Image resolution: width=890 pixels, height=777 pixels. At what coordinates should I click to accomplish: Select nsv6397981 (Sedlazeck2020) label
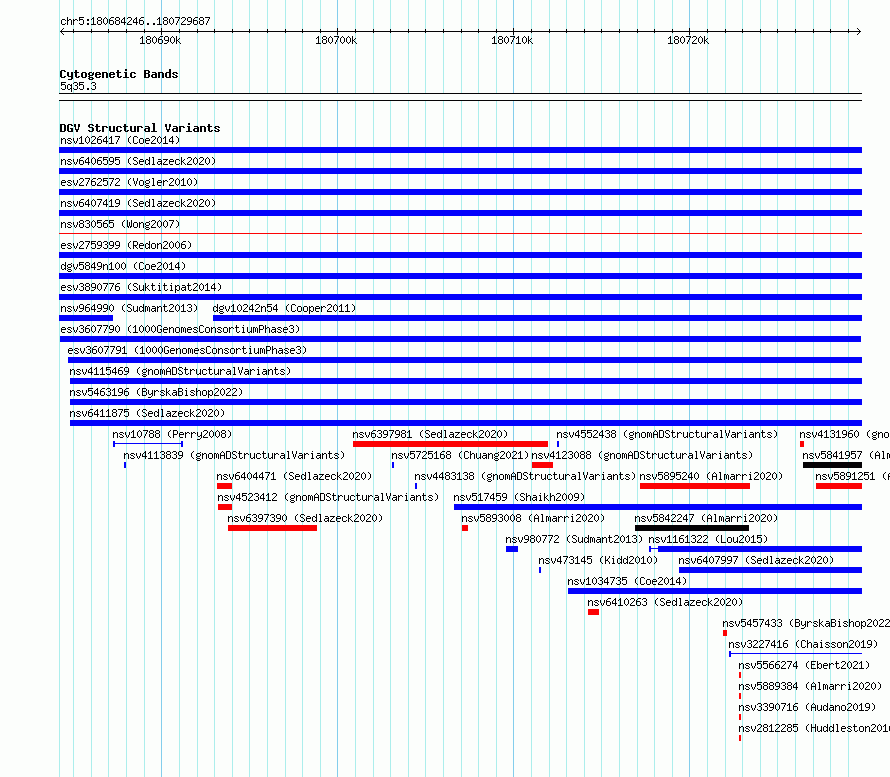430,434
